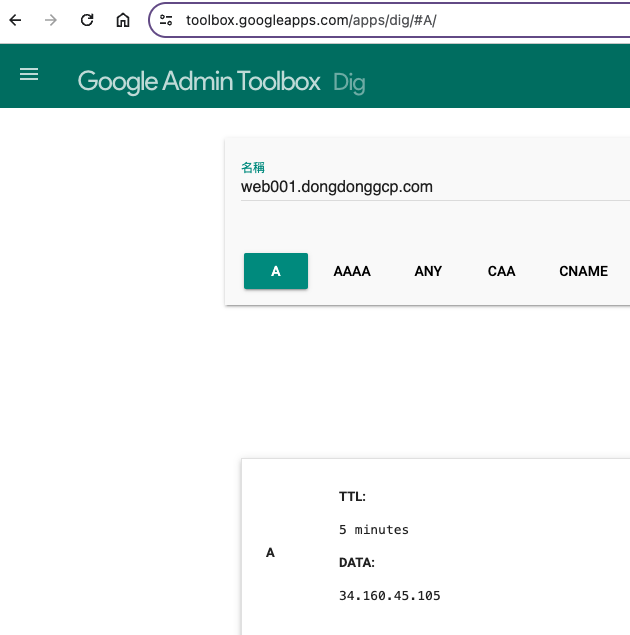Click the 5 minutes TTL value
The image size is (630, 635).
tap(374, 530)
